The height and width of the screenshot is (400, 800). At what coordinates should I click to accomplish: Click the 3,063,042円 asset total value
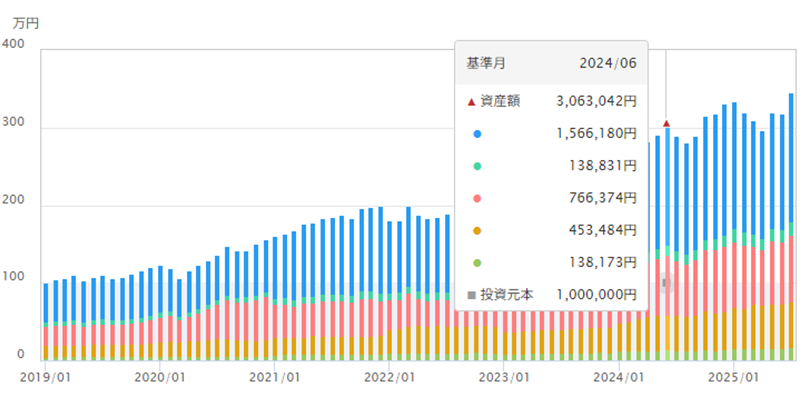point(596,101)
